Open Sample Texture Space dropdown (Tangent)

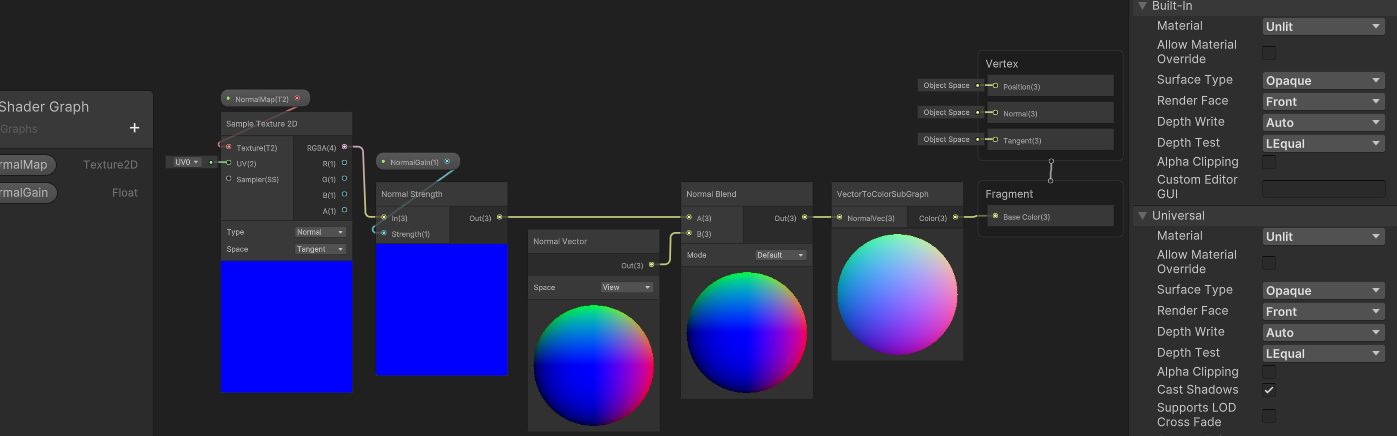[x=321, y=249]
